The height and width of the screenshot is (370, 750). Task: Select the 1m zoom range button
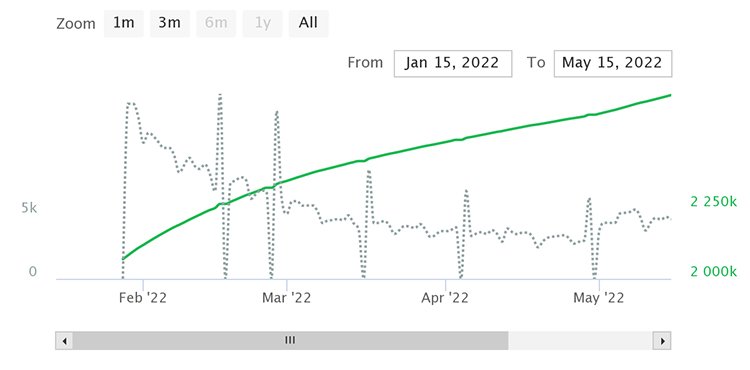tap(123, 23)
